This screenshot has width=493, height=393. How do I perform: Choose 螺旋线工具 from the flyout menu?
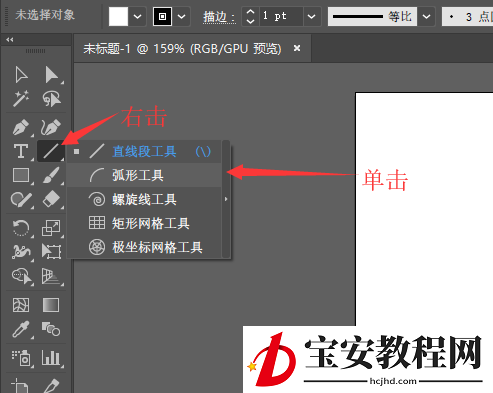coord(144,199)
